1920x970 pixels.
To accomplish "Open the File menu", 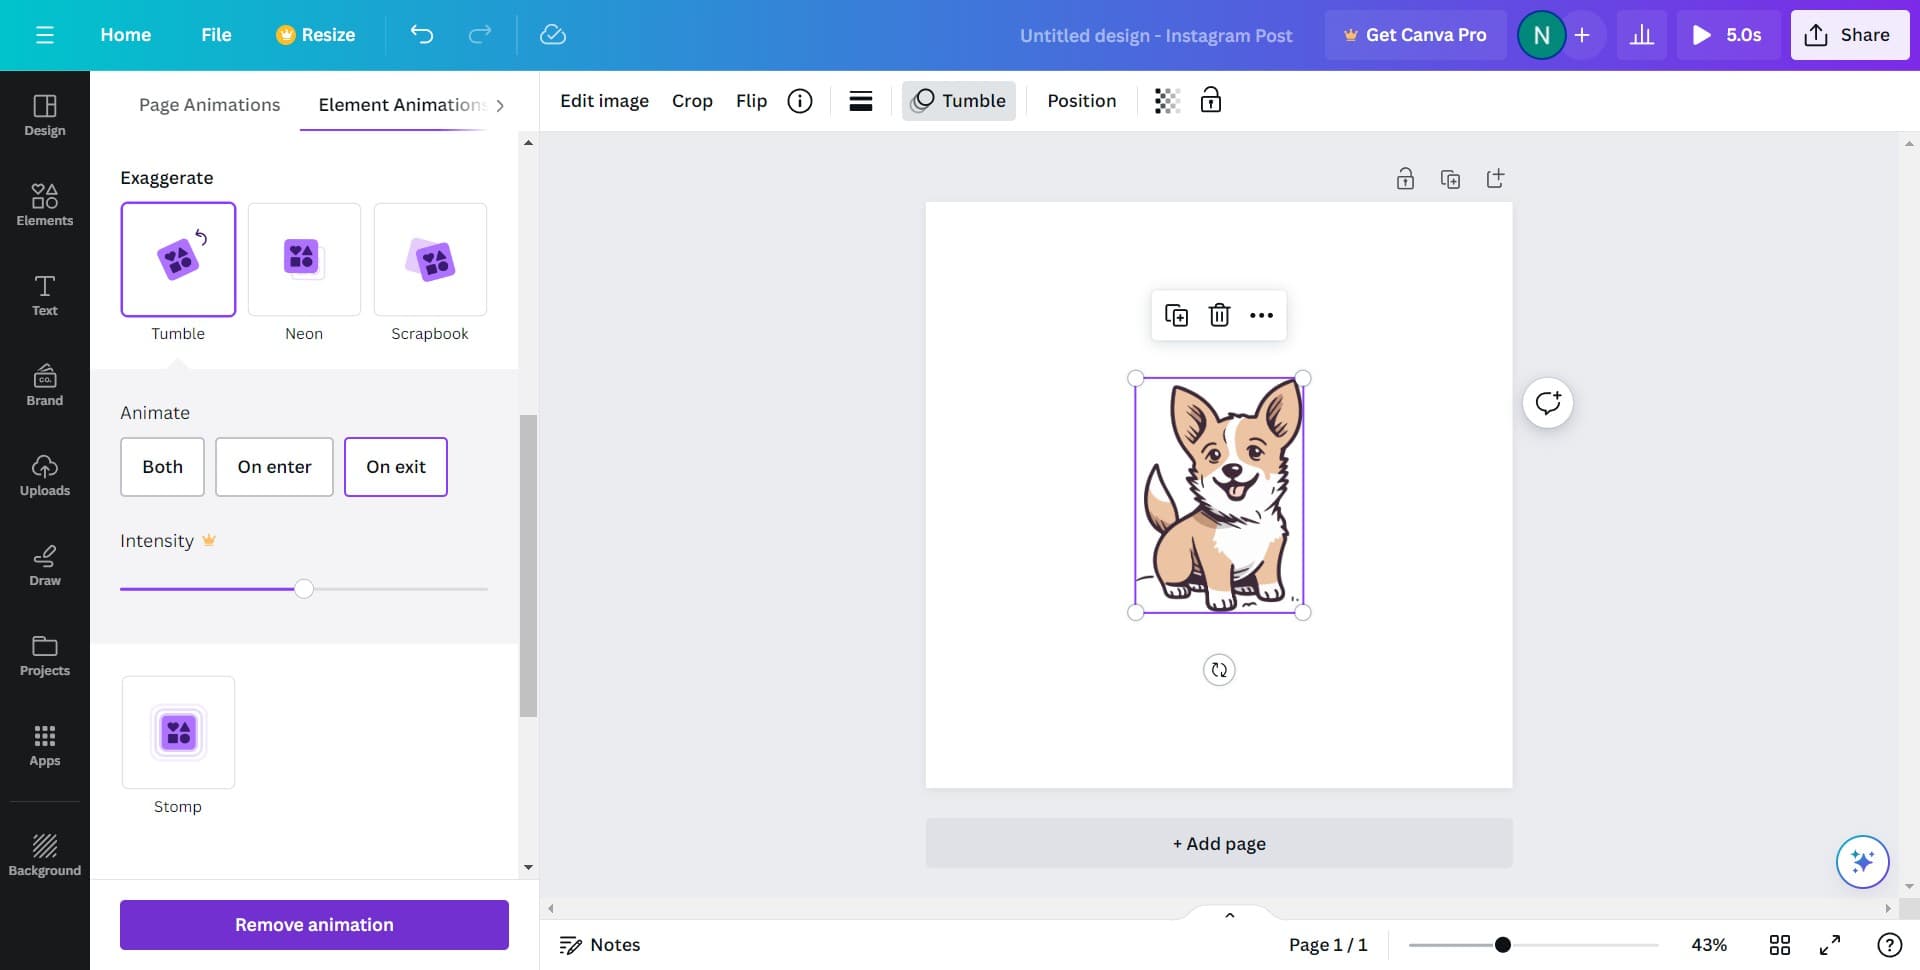I will (216, 34).
